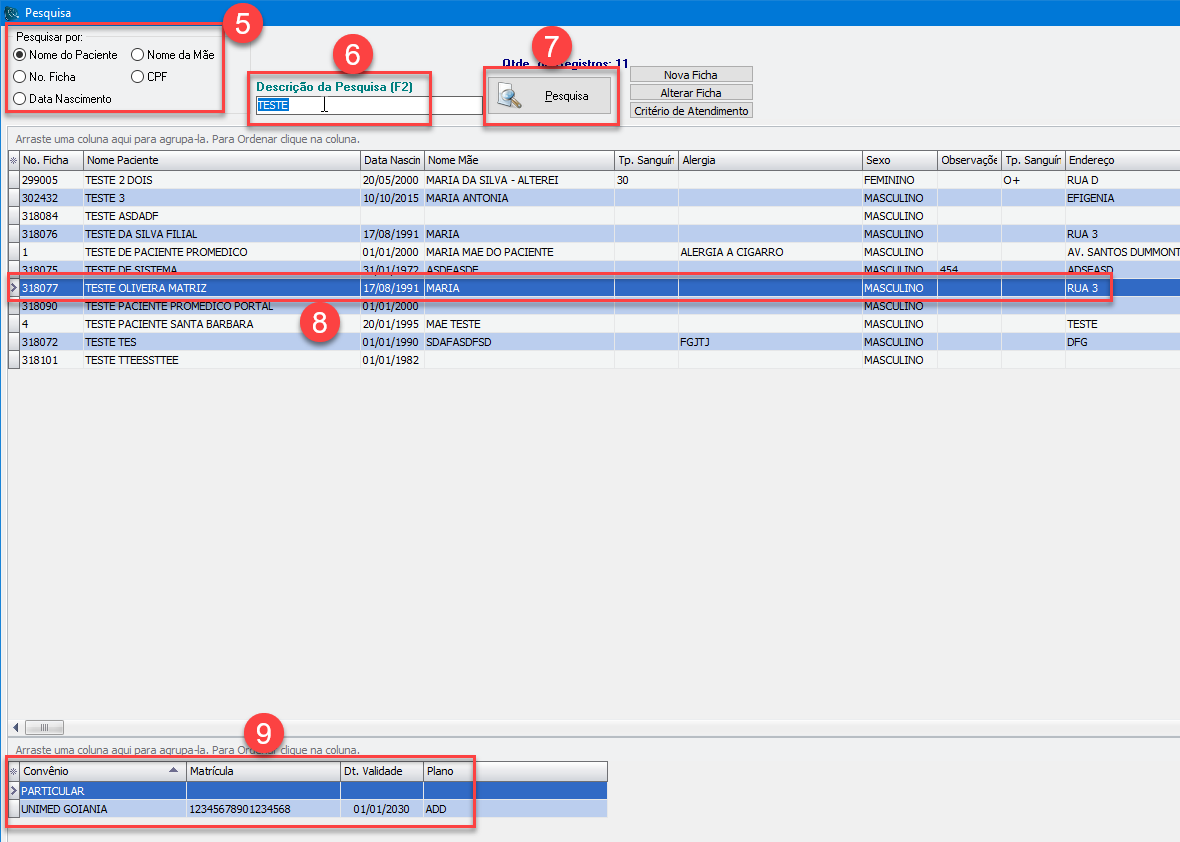Click the magnifier icon on Pesquisa button

510,97
